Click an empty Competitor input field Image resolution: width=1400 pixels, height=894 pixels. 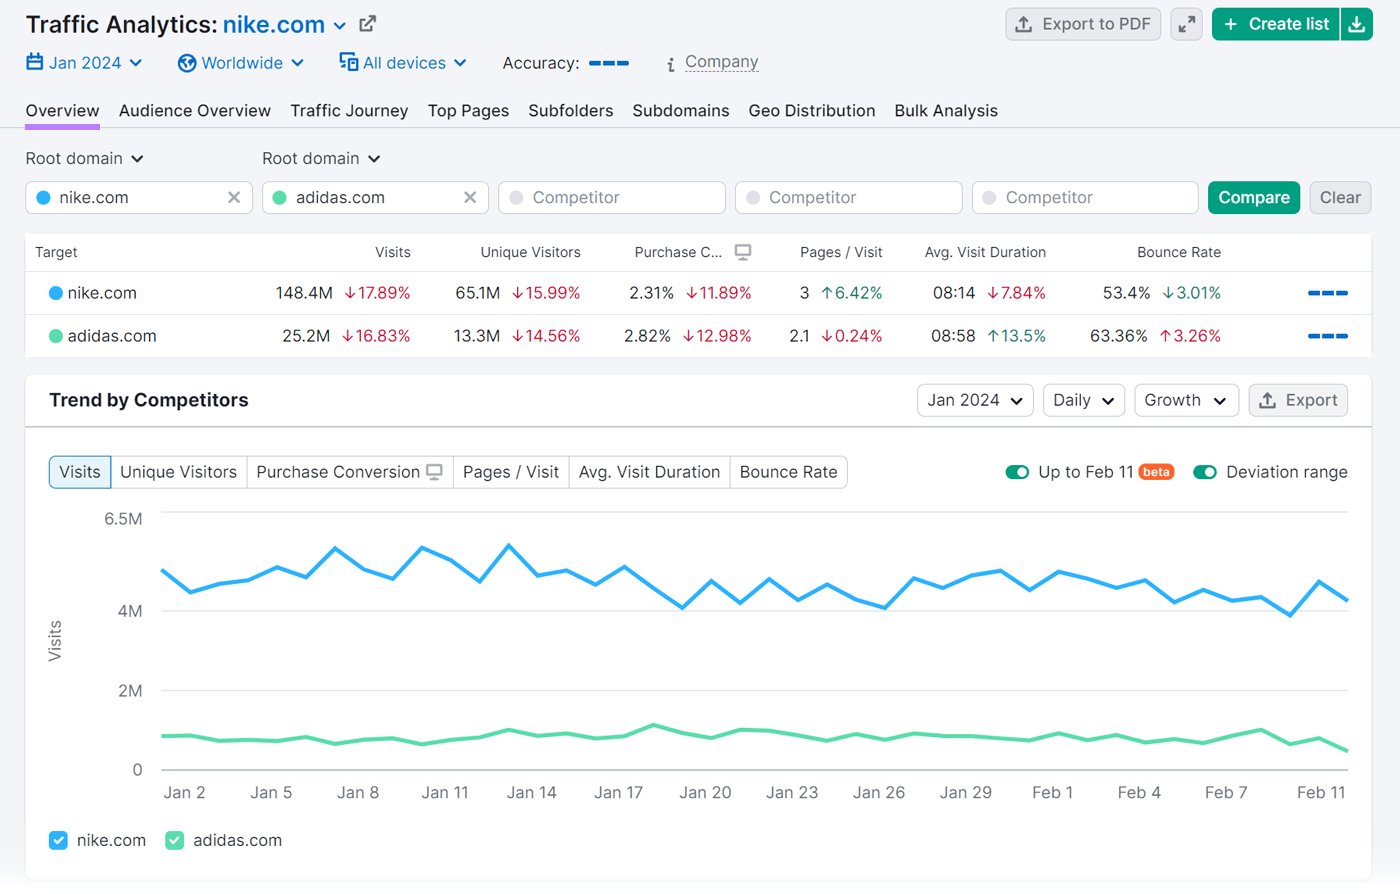(x=611, y=197)
